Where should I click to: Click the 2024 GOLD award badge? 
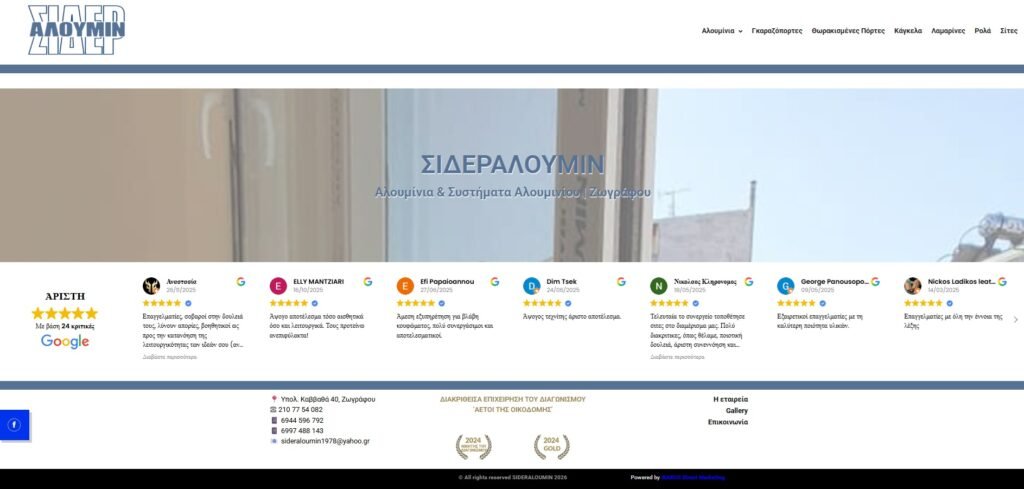coord(551,447)
